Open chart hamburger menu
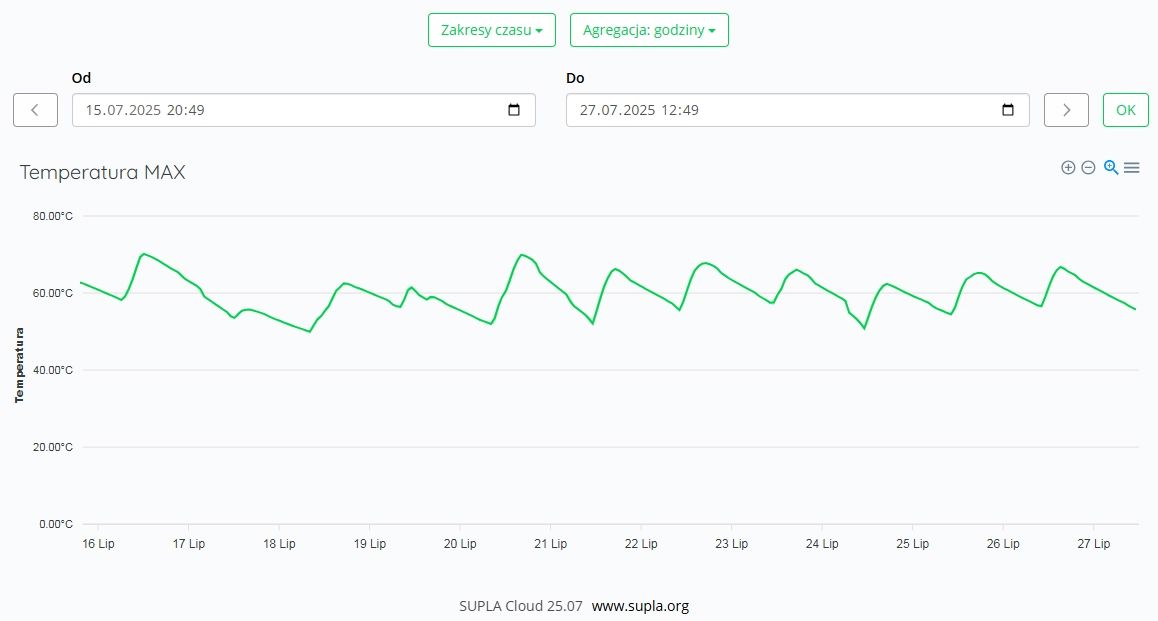The width and height of the screenshot is (1158, 621). [1131, 168]
